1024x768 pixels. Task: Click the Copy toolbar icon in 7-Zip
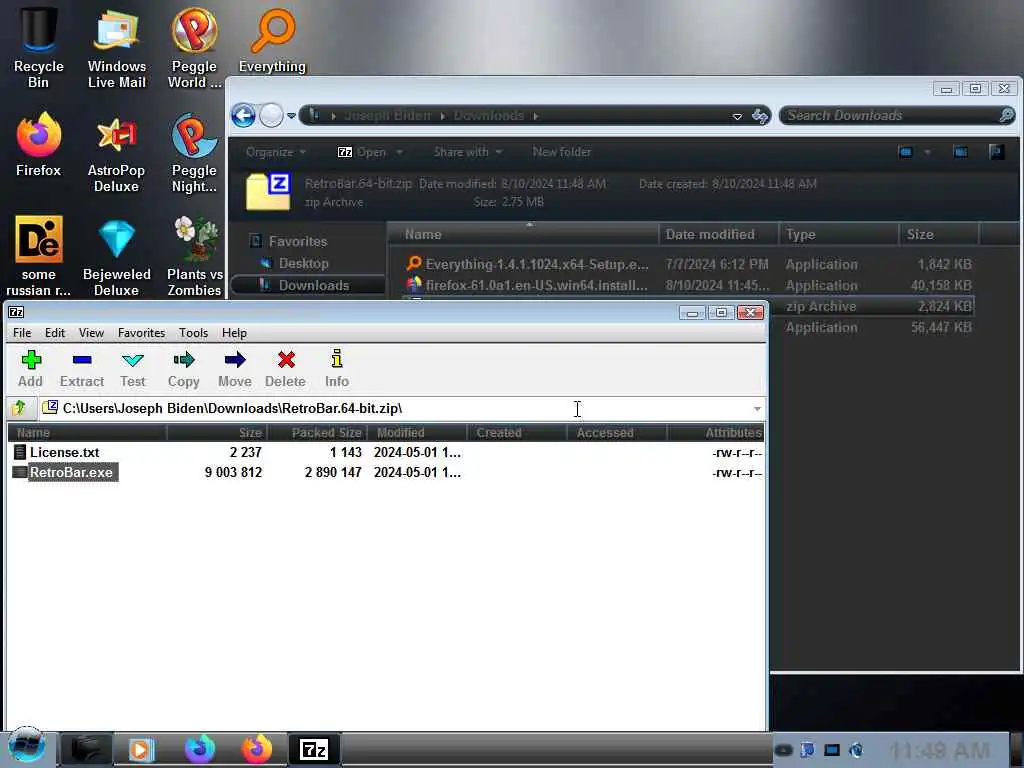click(184, 369)
